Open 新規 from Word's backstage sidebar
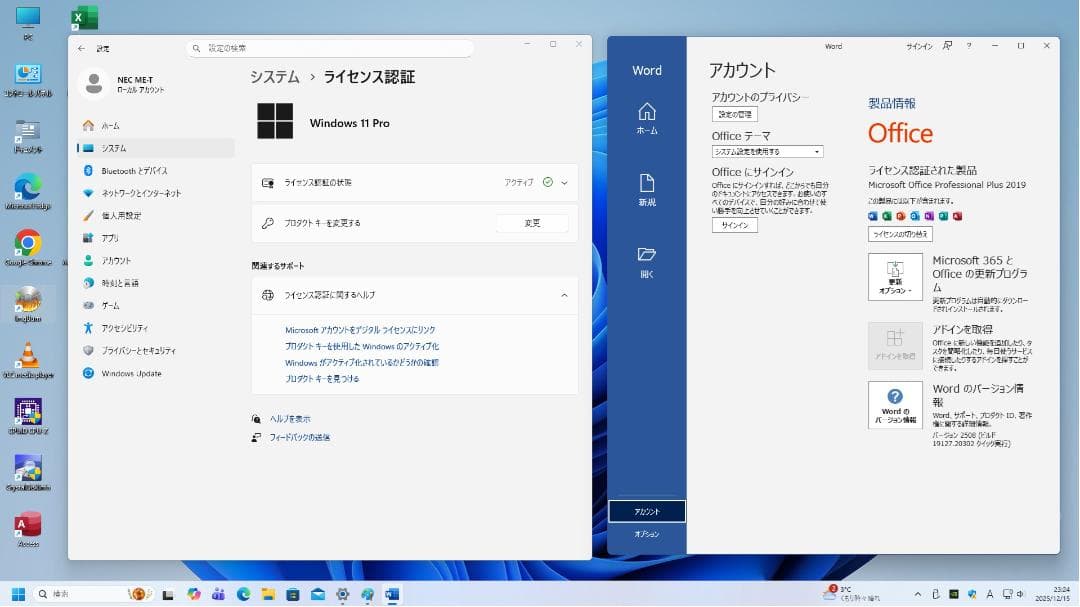Screen dimensions: 1080x607 (x=646, y=190)
